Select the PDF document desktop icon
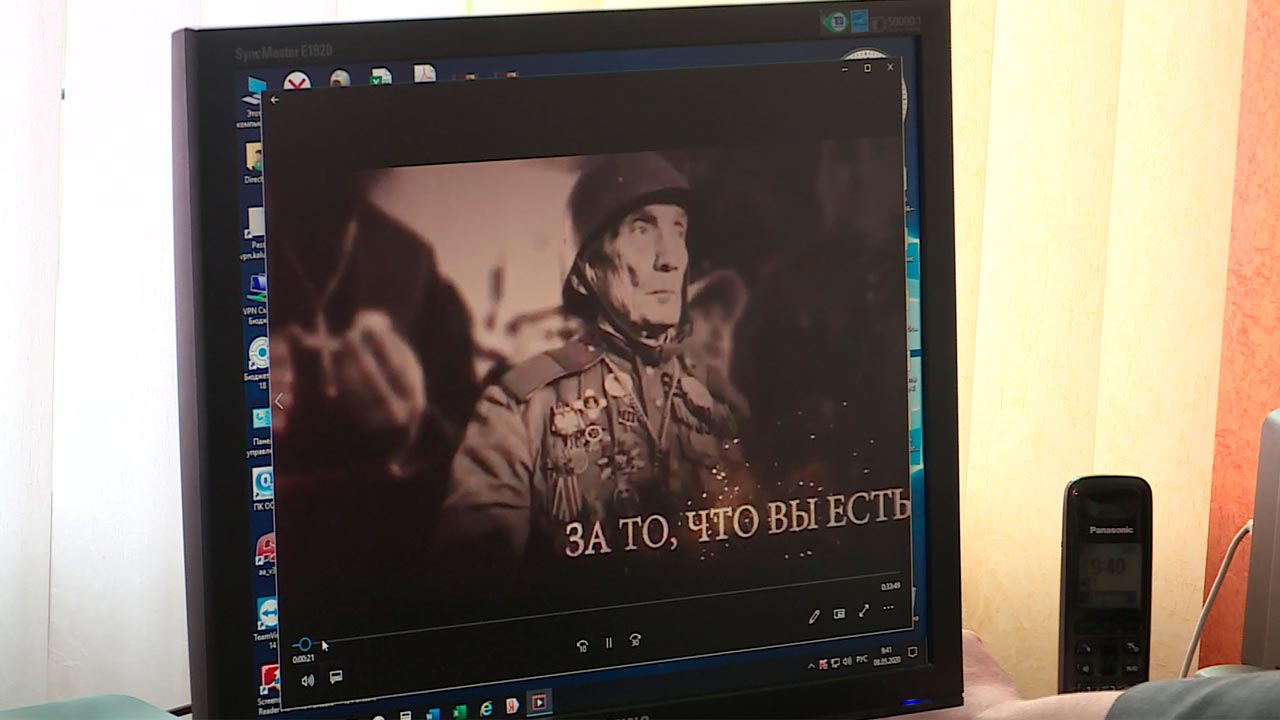Screen dimensions: 1280x720 coord(425,74)
